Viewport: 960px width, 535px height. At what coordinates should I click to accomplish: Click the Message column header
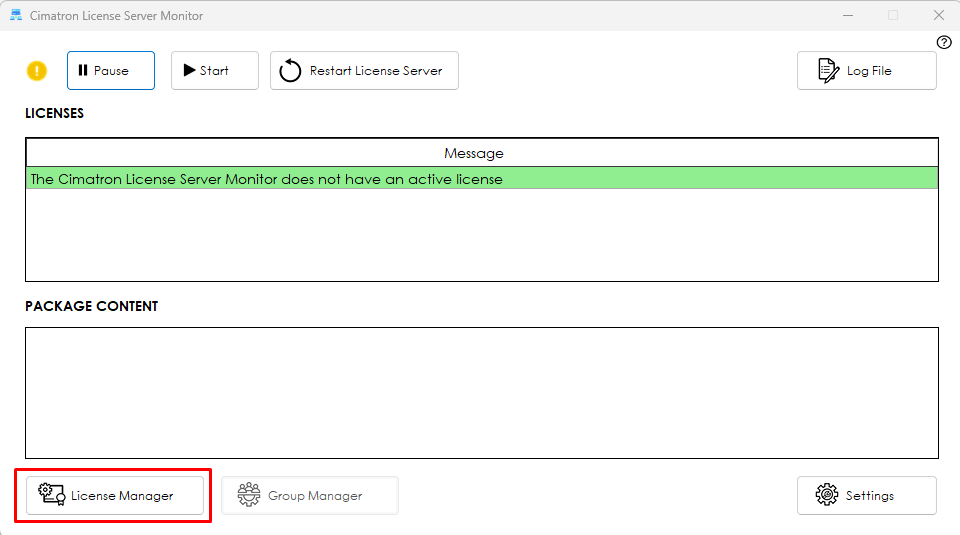point(482,153)
